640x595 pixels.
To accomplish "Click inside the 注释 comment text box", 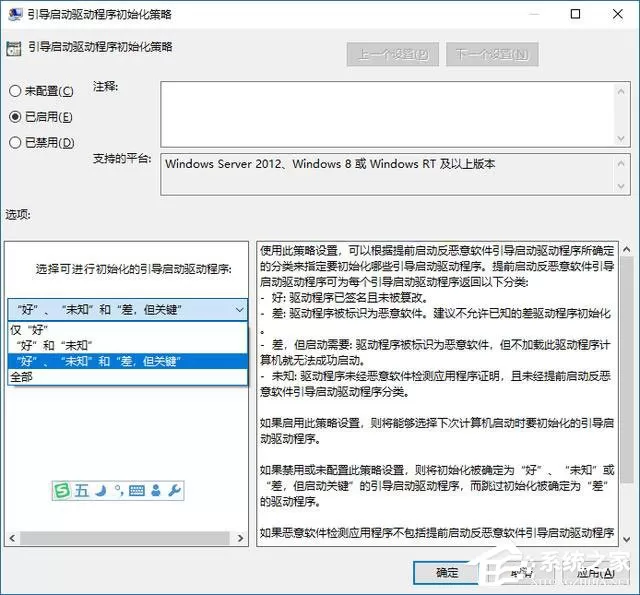I will [388, 114].
